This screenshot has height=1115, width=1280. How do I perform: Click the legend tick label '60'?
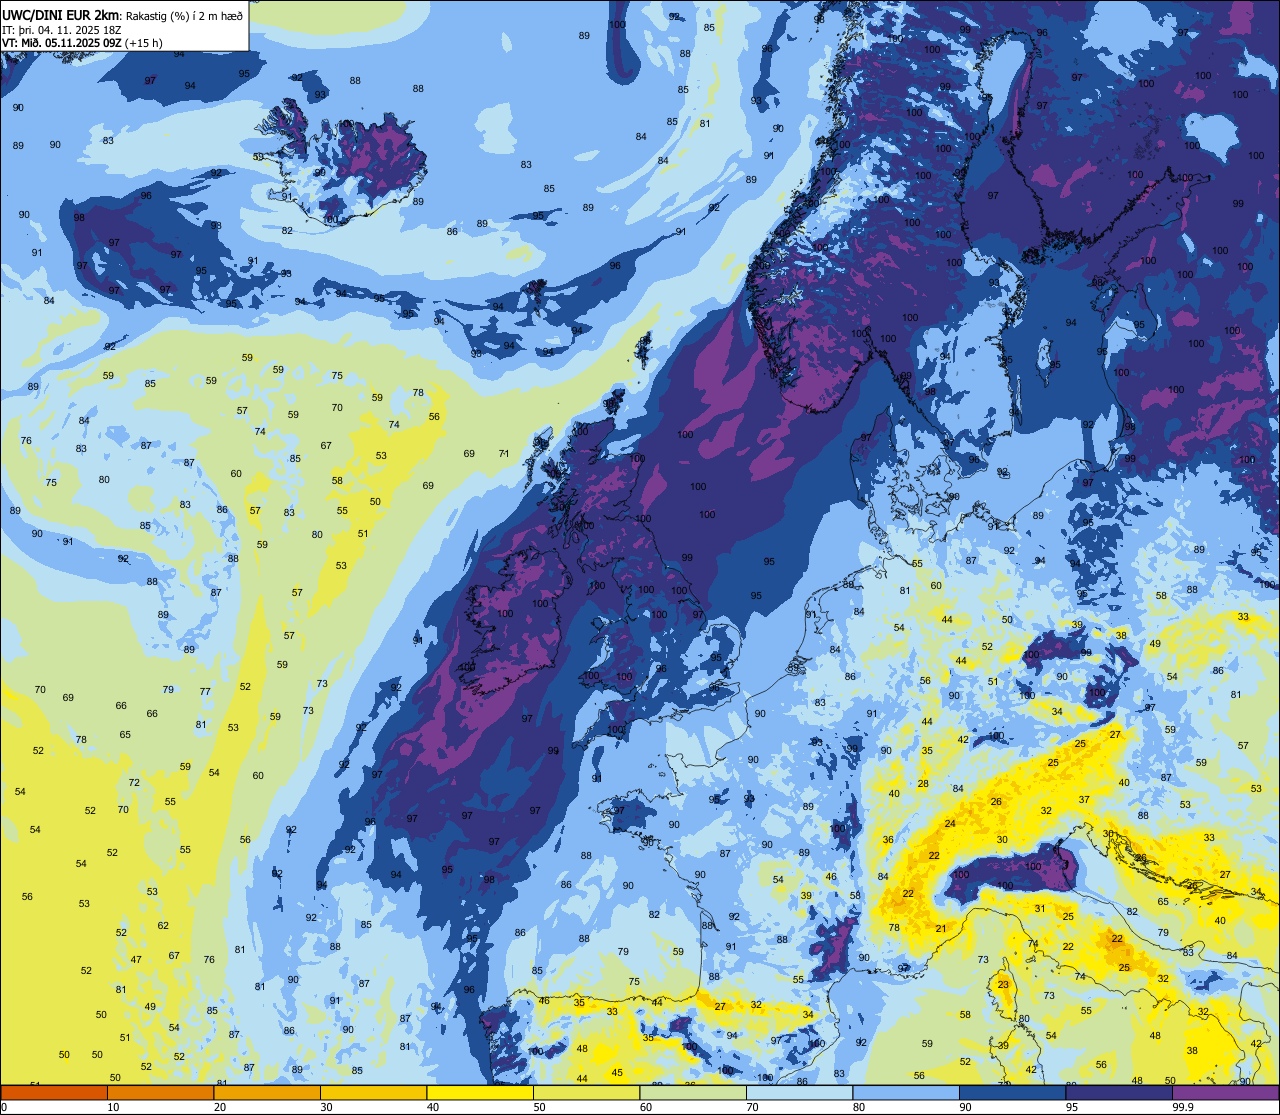pyautogui.click(x=646, y=1107)
